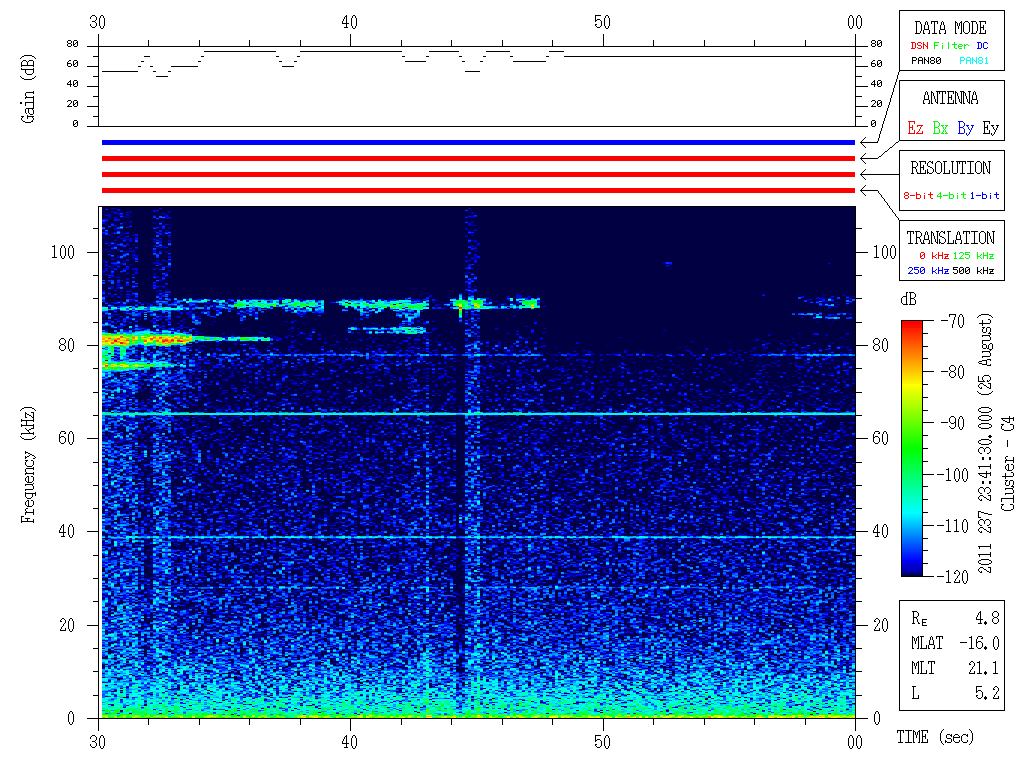
Task: Click the TRANSLATION legend title
Action: (950, 238)
